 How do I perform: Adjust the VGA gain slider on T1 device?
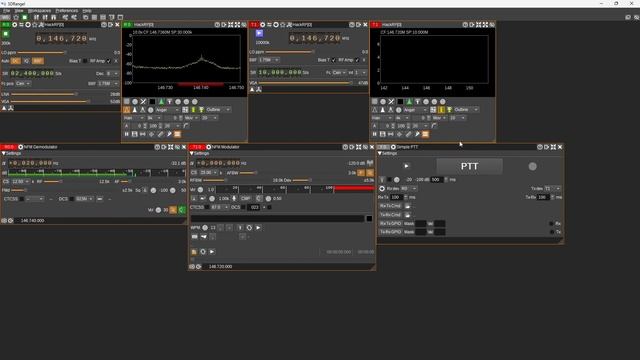(x=306, y=83)
